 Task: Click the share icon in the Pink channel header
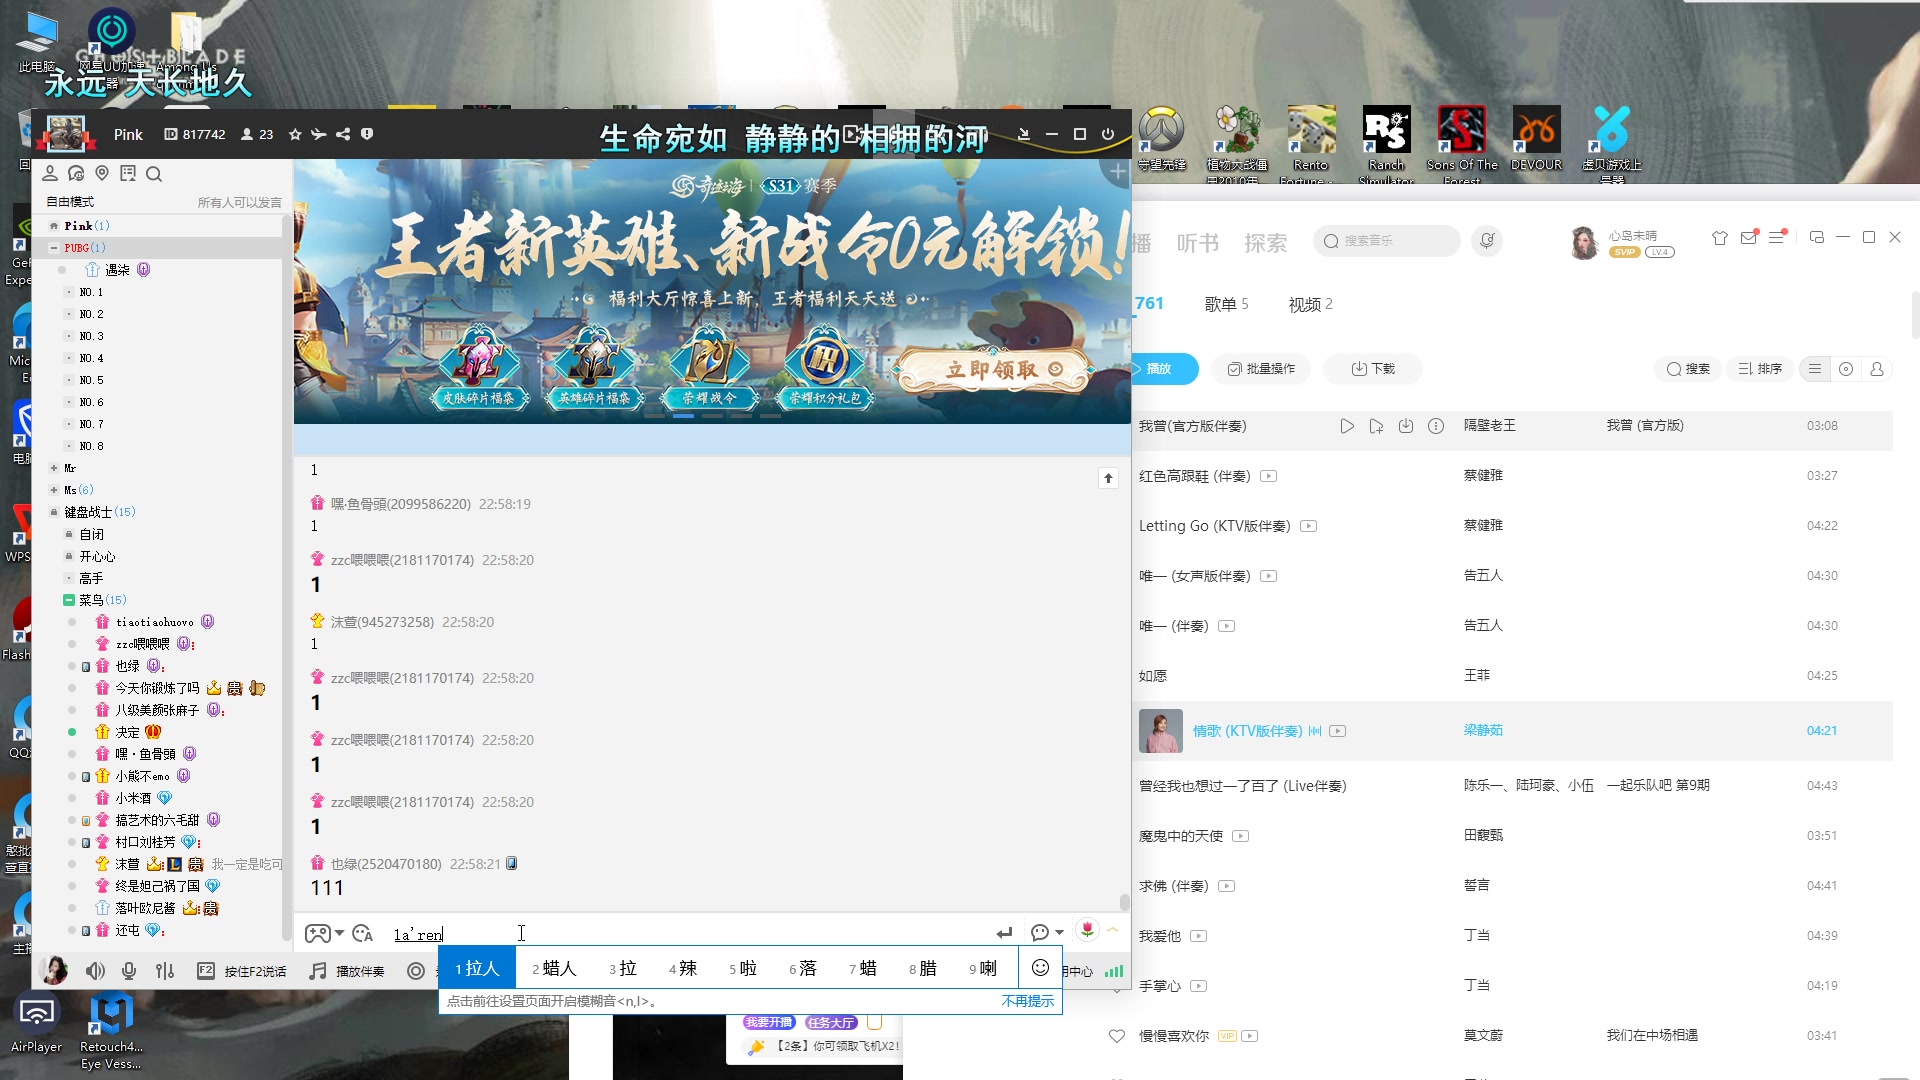[x=343, y=134]
